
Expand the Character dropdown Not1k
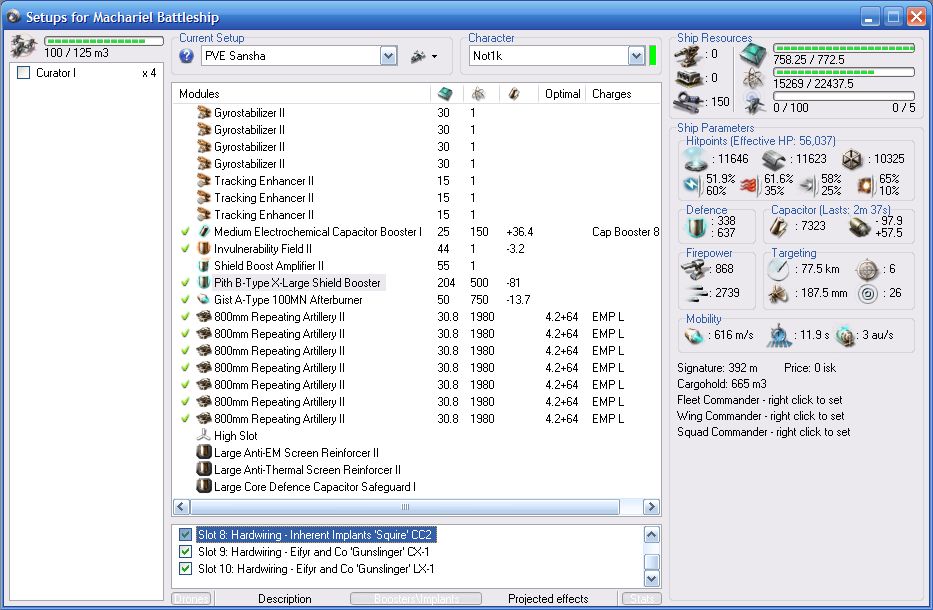coord(636,56)
